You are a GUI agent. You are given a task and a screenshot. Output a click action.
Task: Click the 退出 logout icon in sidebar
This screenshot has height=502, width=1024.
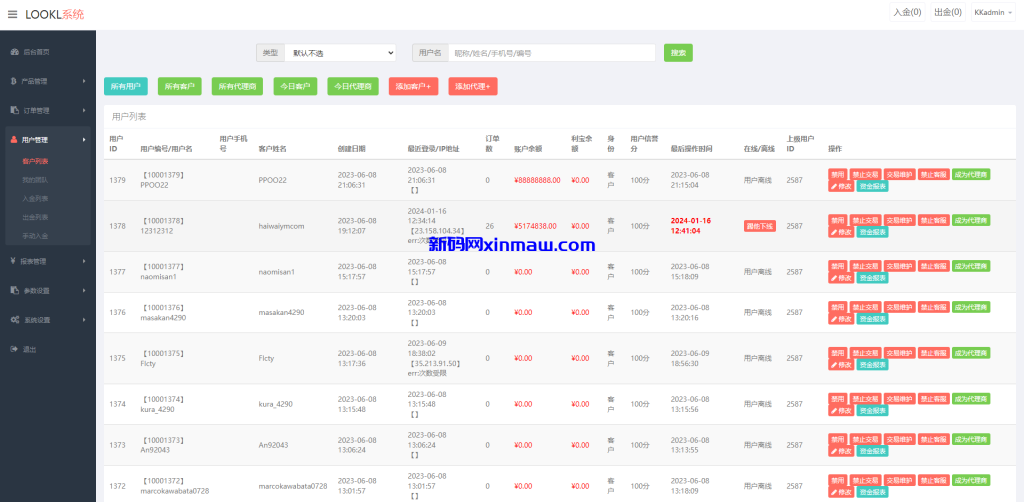[14, 349]
